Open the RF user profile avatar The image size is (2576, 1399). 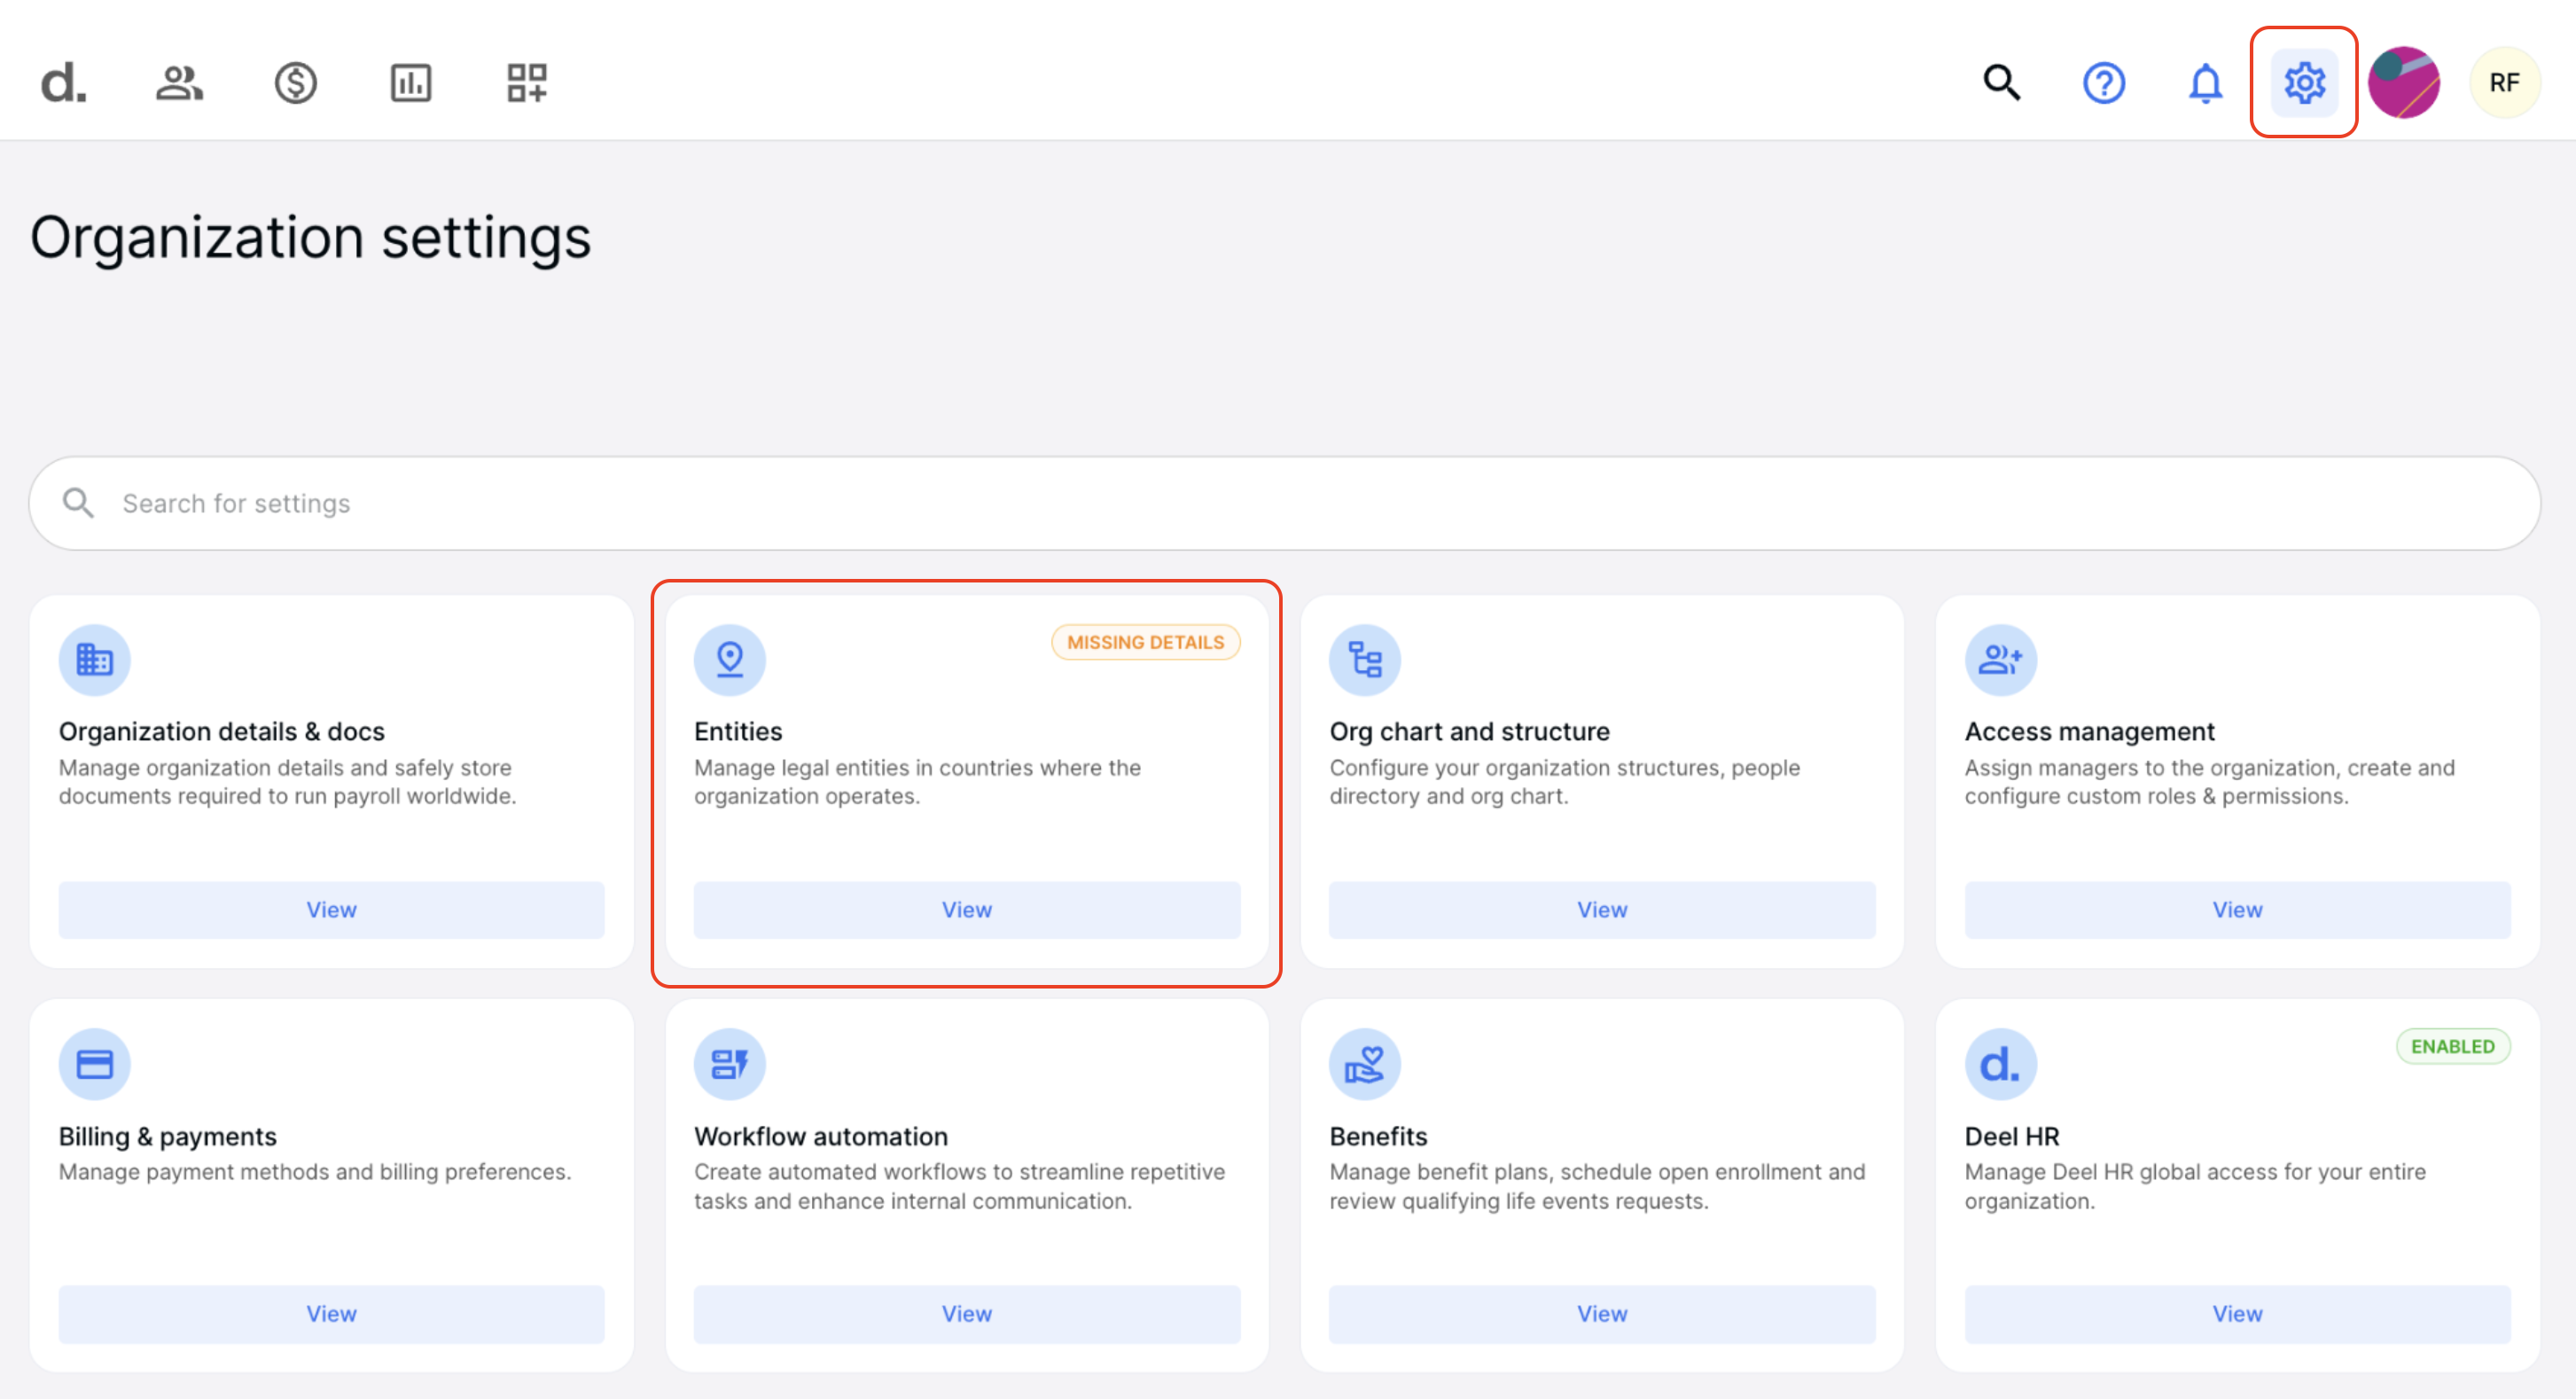(x=2504, y=83)
